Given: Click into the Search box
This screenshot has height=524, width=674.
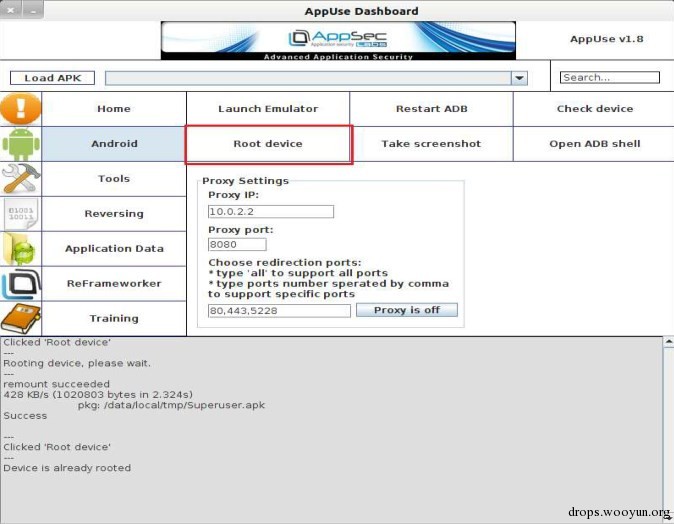Looking at the screenshot, I should point(610,77).
